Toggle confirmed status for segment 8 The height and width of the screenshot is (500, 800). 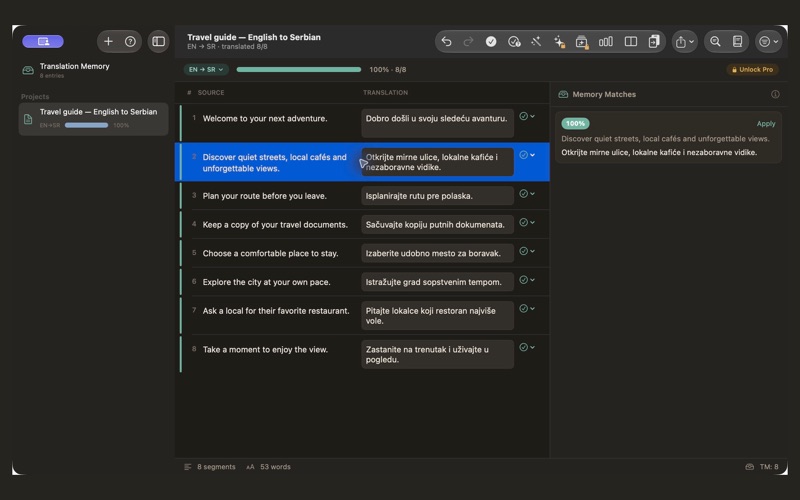coord(523,347)
